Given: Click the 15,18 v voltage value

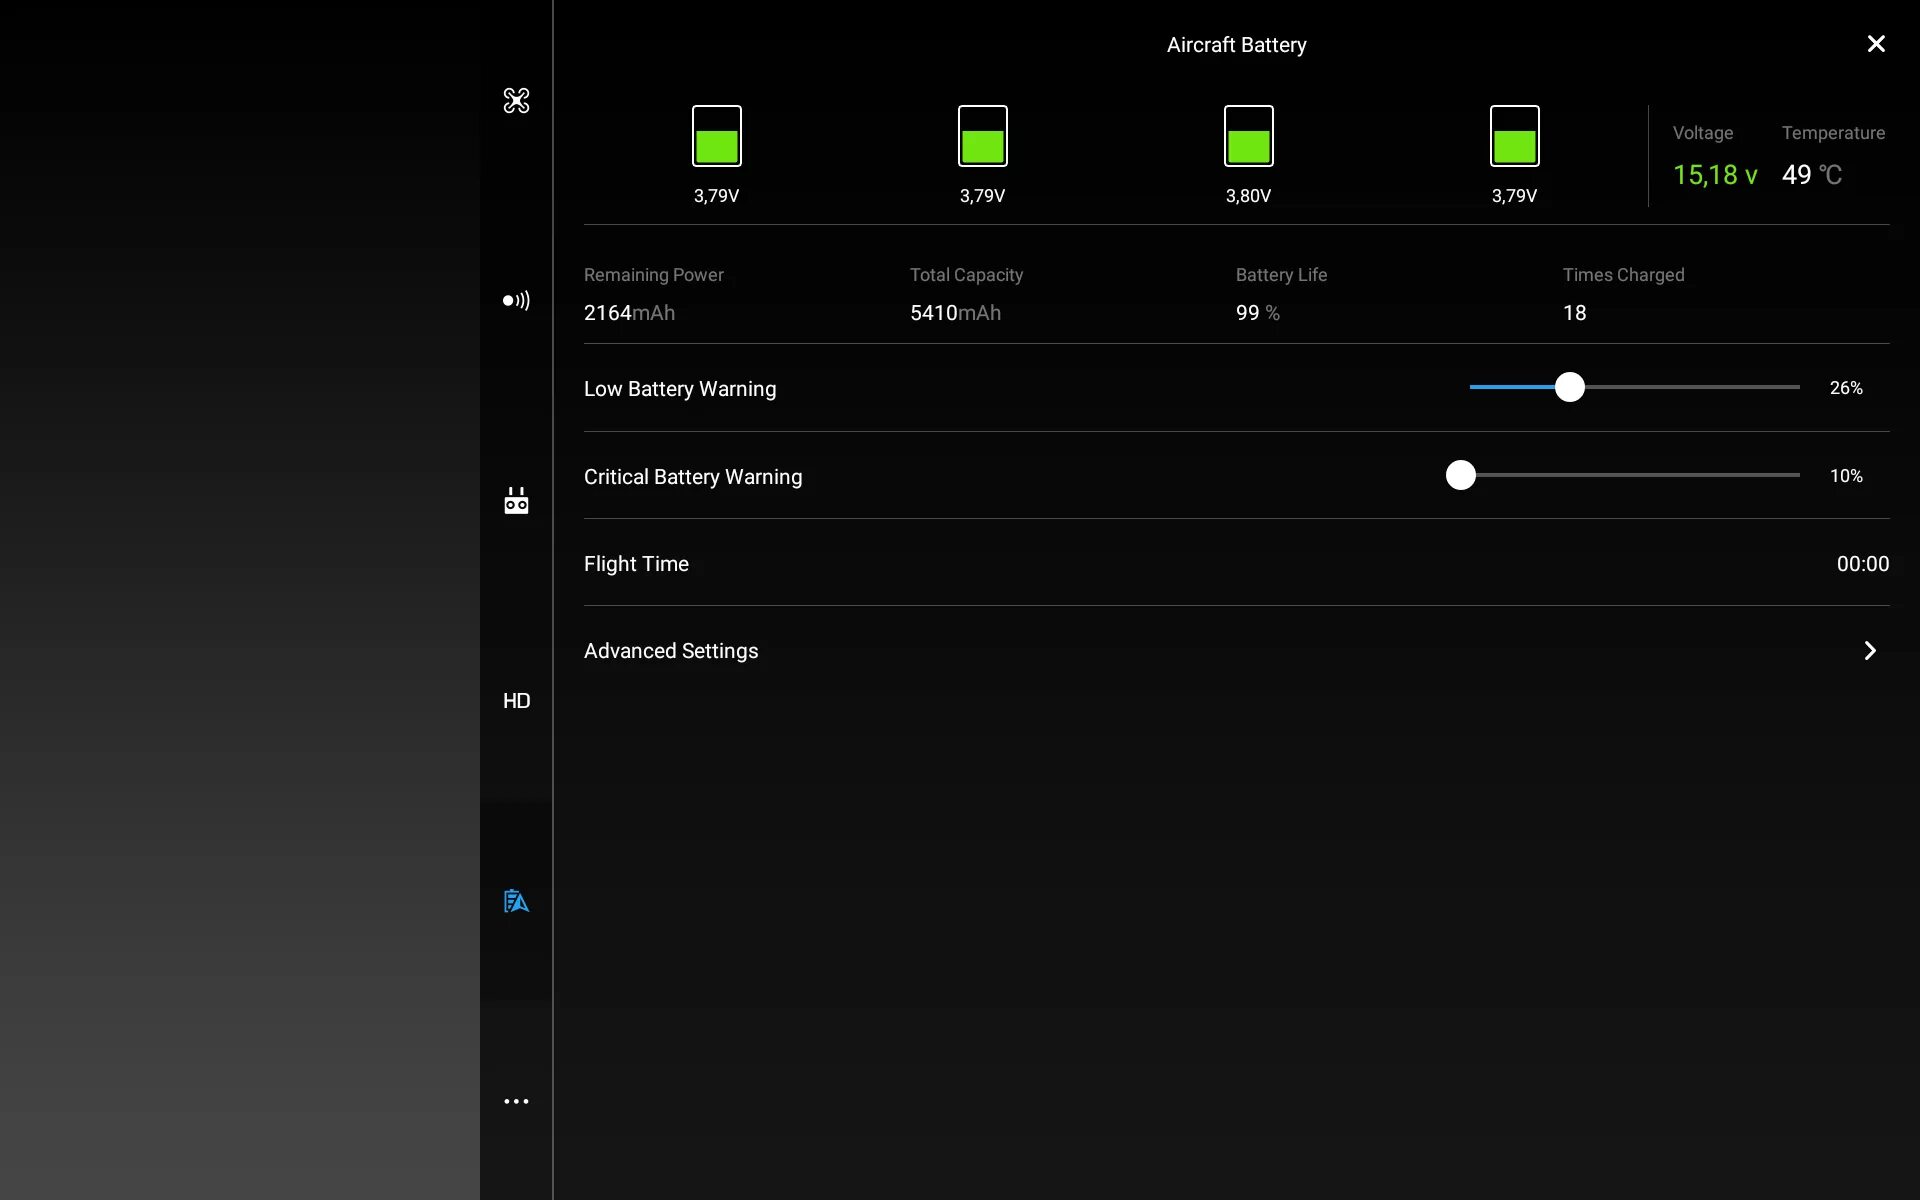Looking at the screenshot, I should [x=1715, y=175].
